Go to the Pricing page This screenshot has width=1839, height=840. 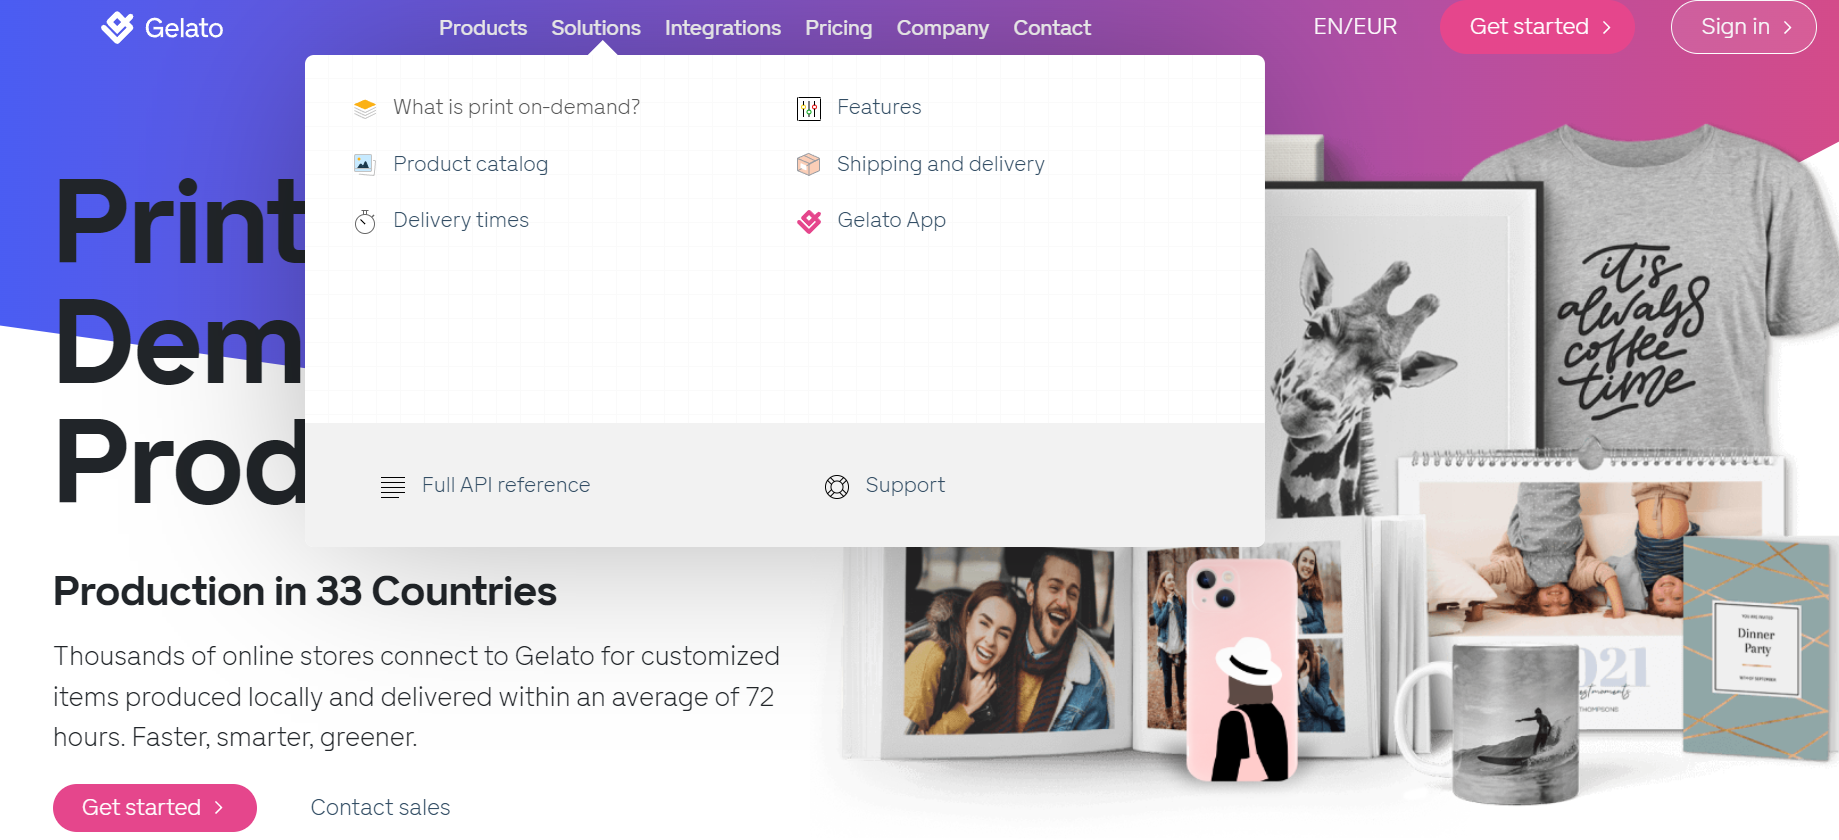(x=839, y=28)
